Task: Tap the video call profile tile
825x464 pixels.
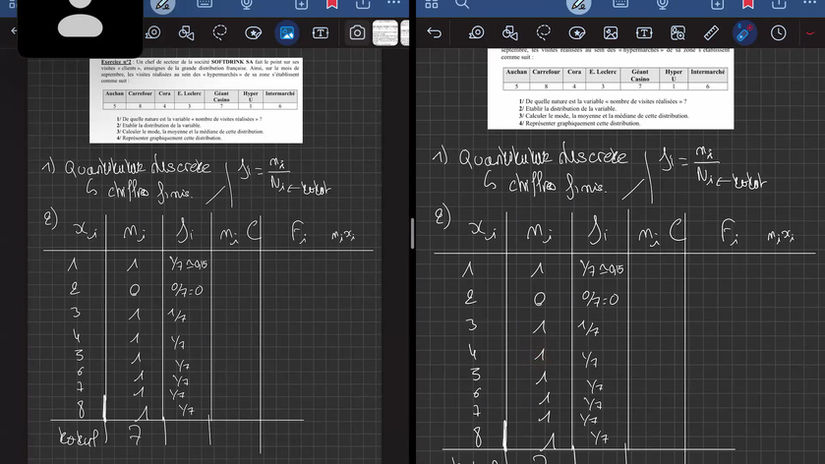Action: click(x=80, y=26)
